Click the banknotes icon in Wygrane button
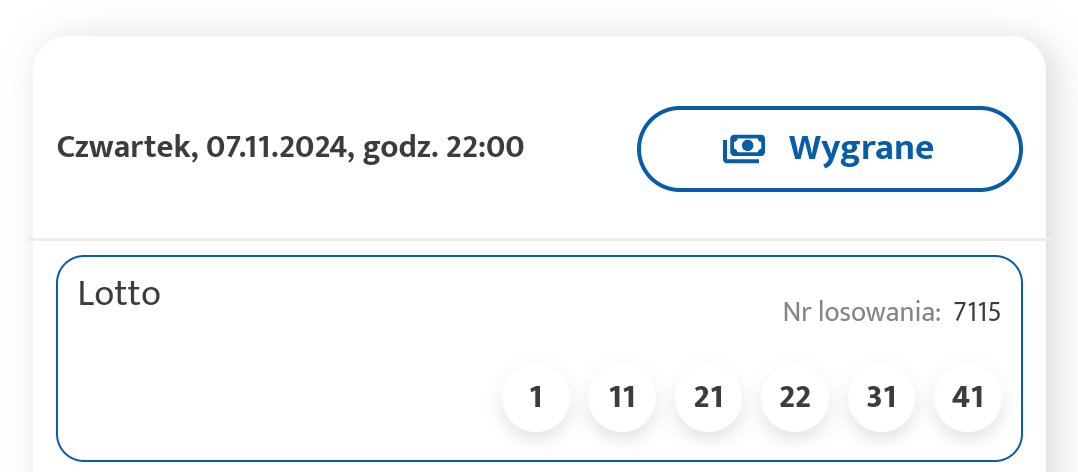1078x472 pixels. [743, 148]
